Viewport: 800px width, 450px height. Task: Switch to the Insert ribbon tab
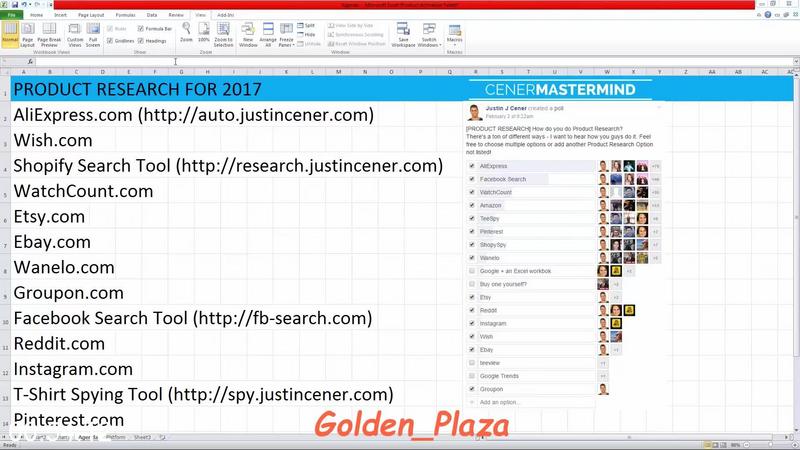60,15
